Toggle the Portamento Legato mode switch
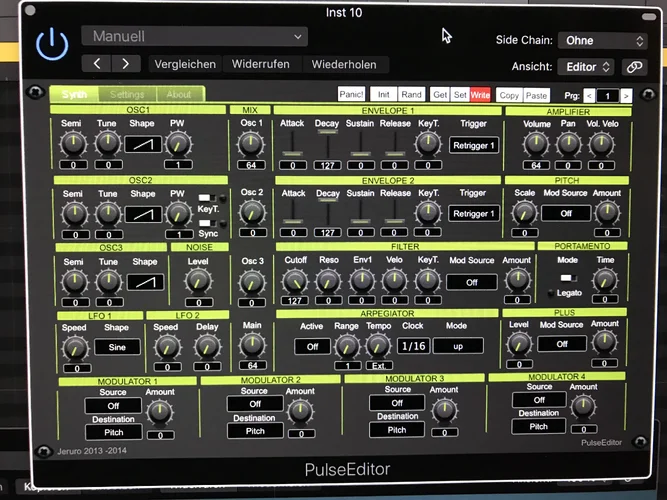Viewport: 667px width, 500px height. (x=568, y=277)
